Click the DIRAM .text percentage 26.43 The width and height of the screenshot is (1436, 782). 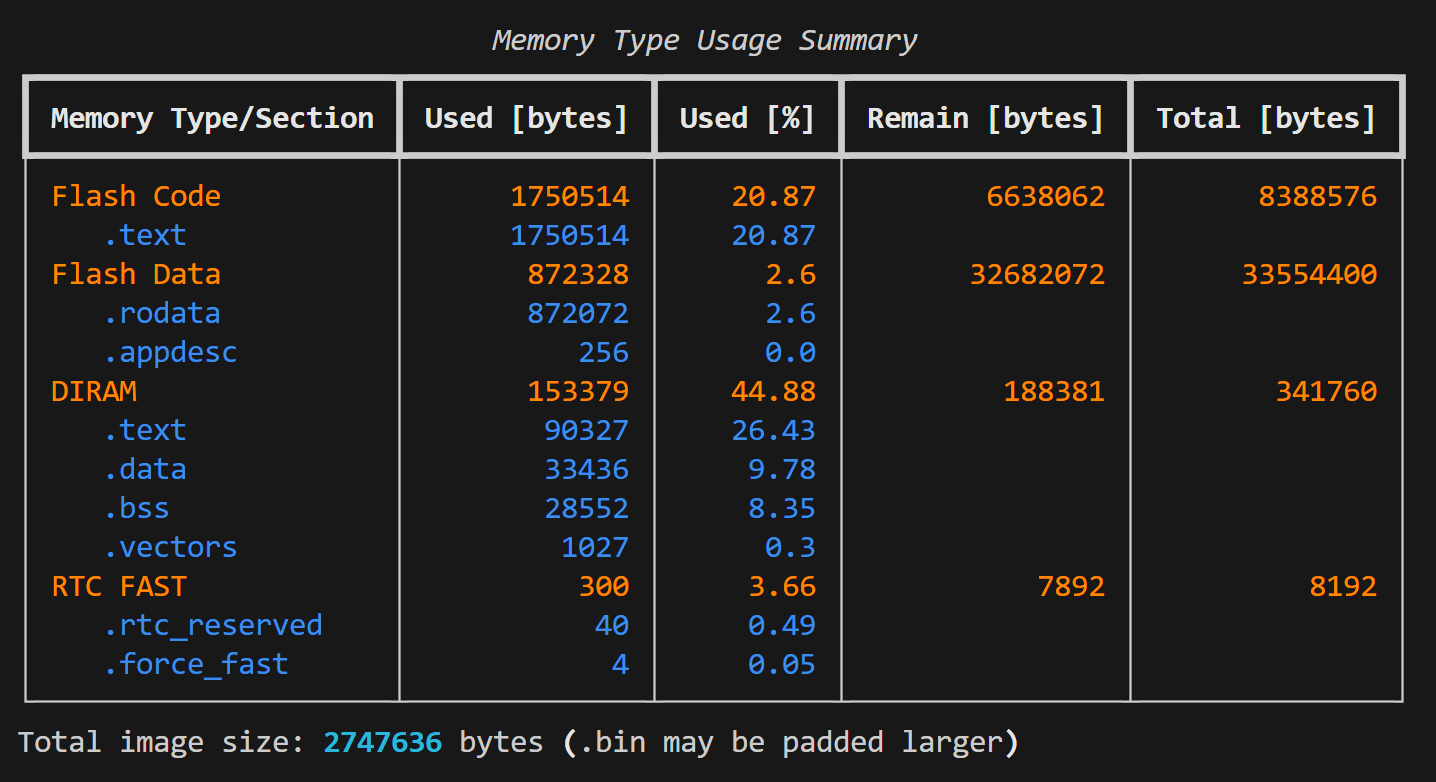coord(773,430)
